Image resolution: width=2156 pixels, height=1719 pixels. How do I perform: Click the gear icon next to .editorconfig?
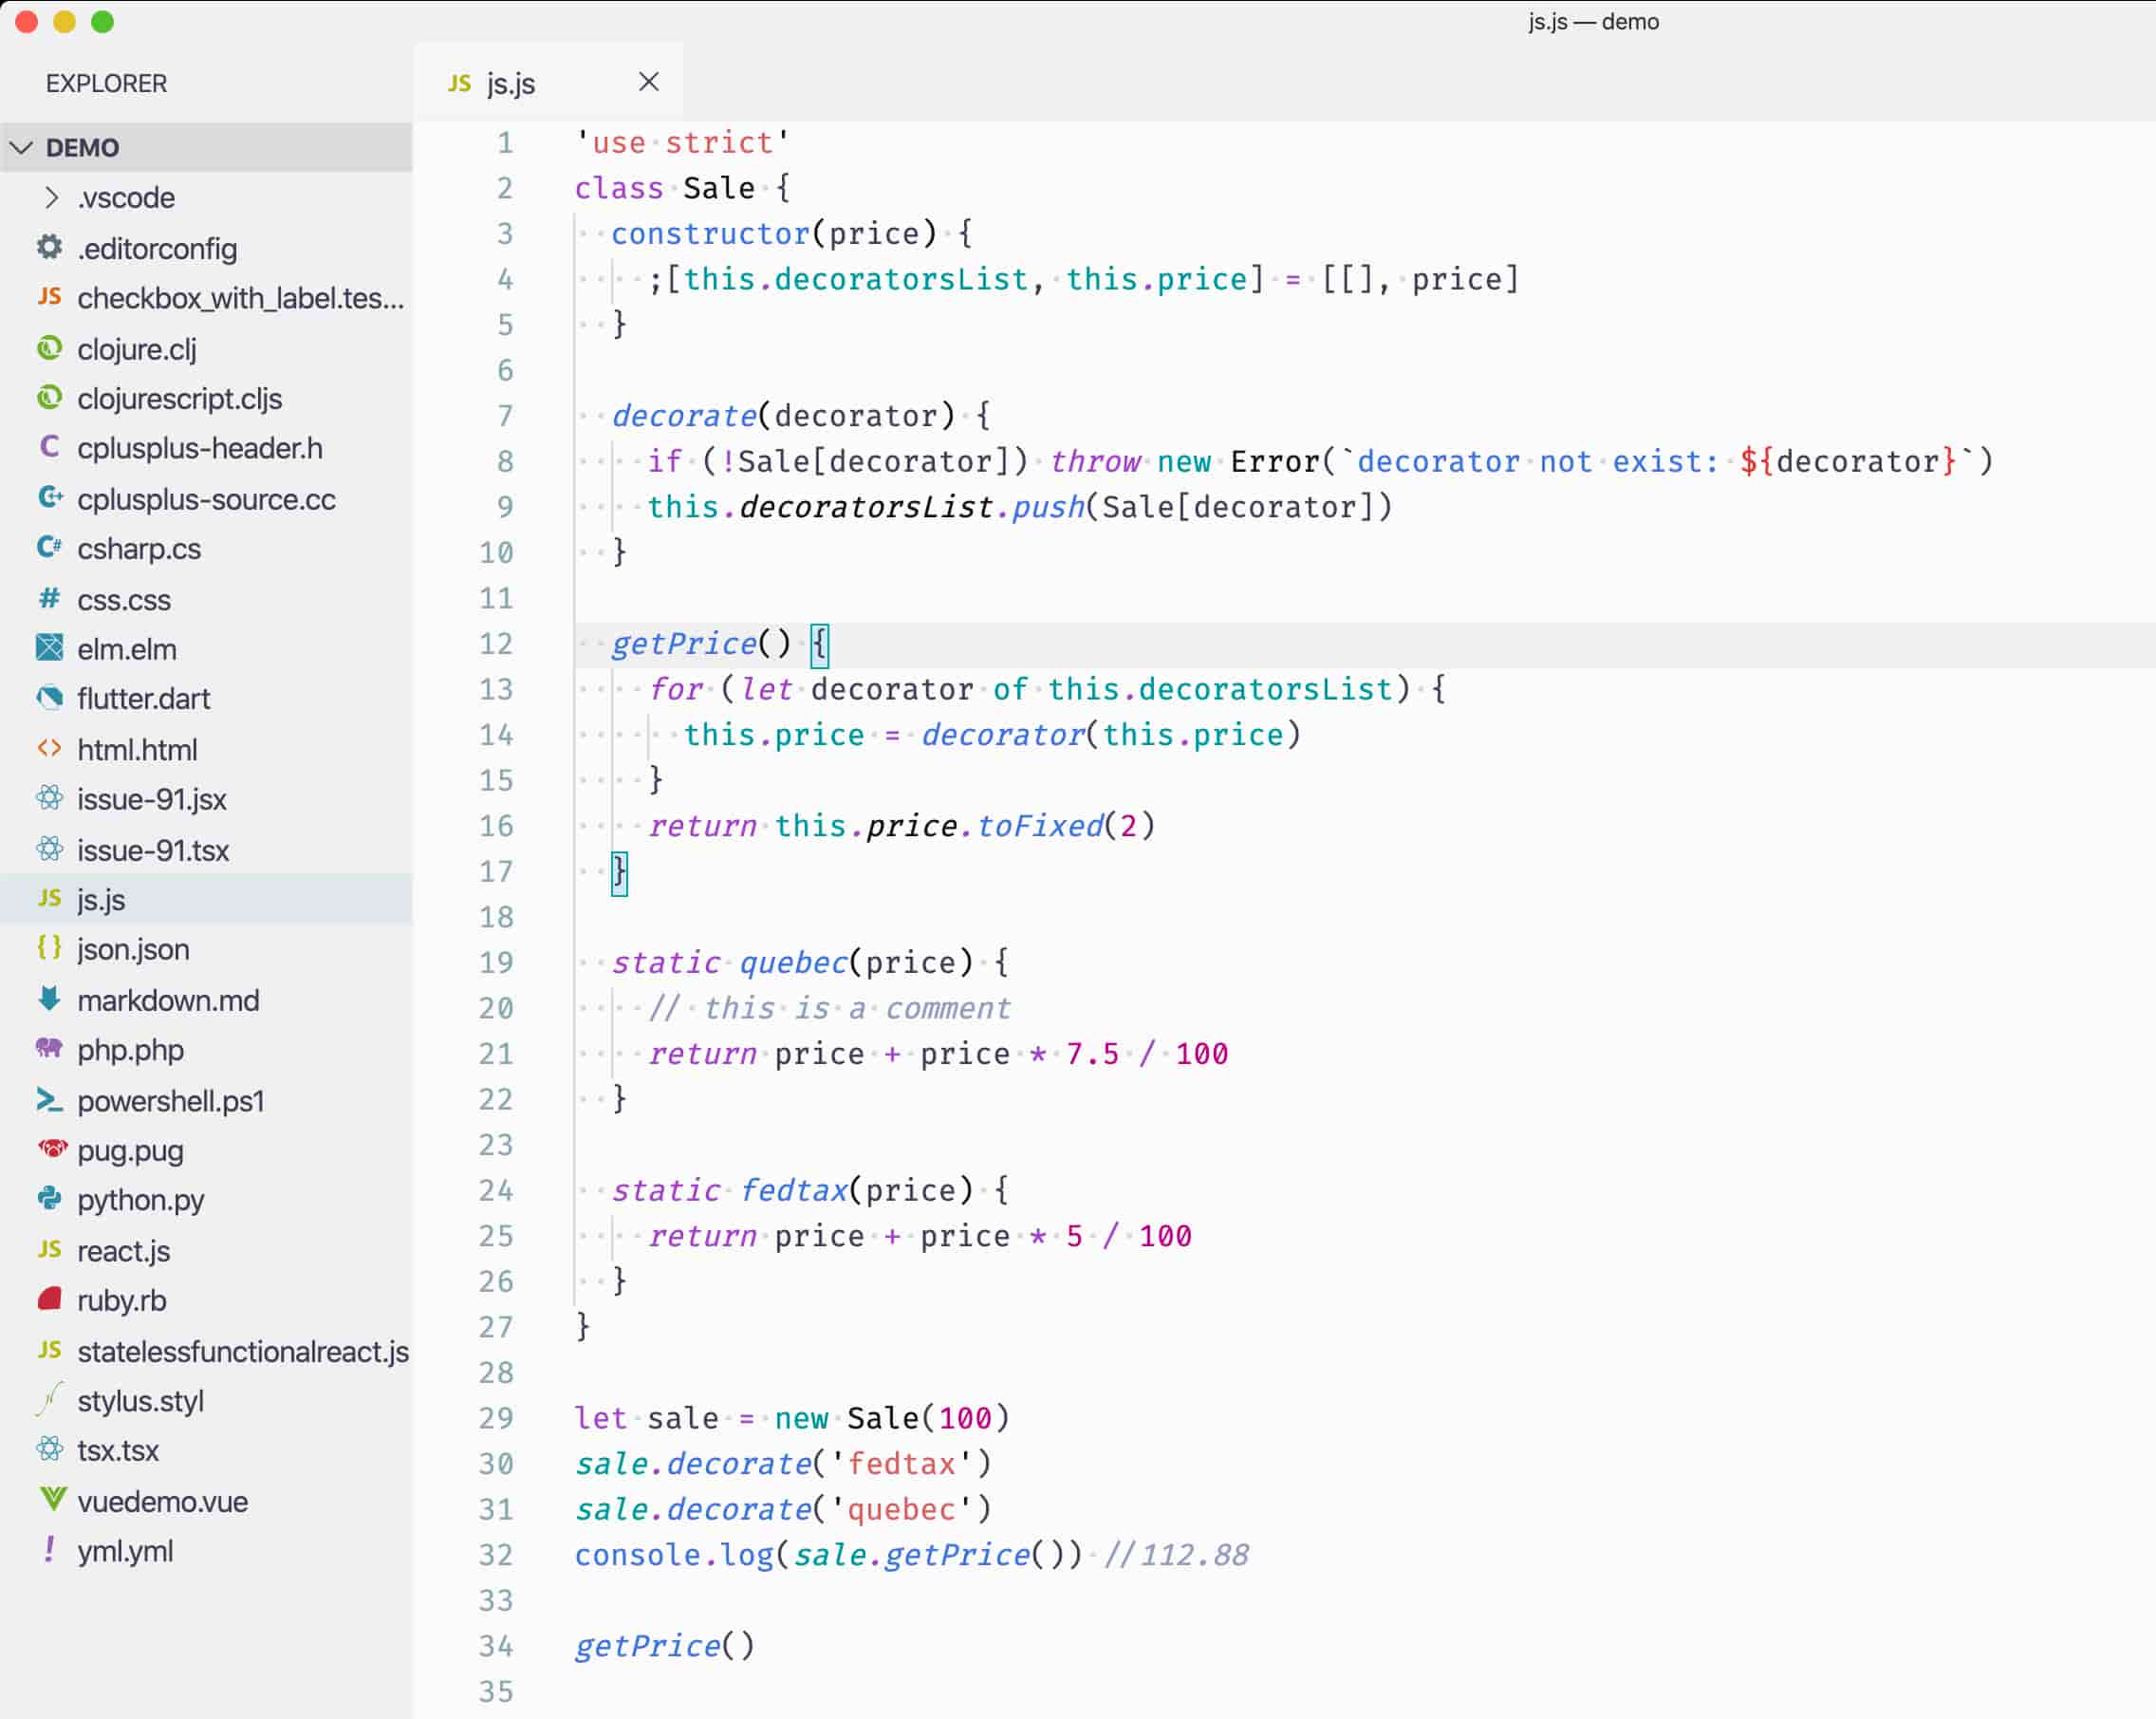point(49,247)
